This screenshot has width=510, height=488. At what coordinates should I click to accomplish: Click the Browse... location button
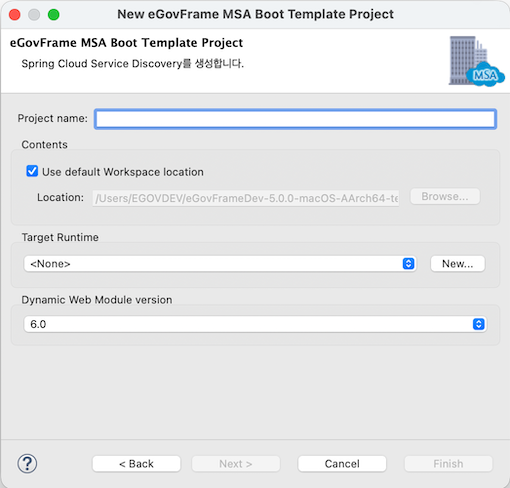445,197
